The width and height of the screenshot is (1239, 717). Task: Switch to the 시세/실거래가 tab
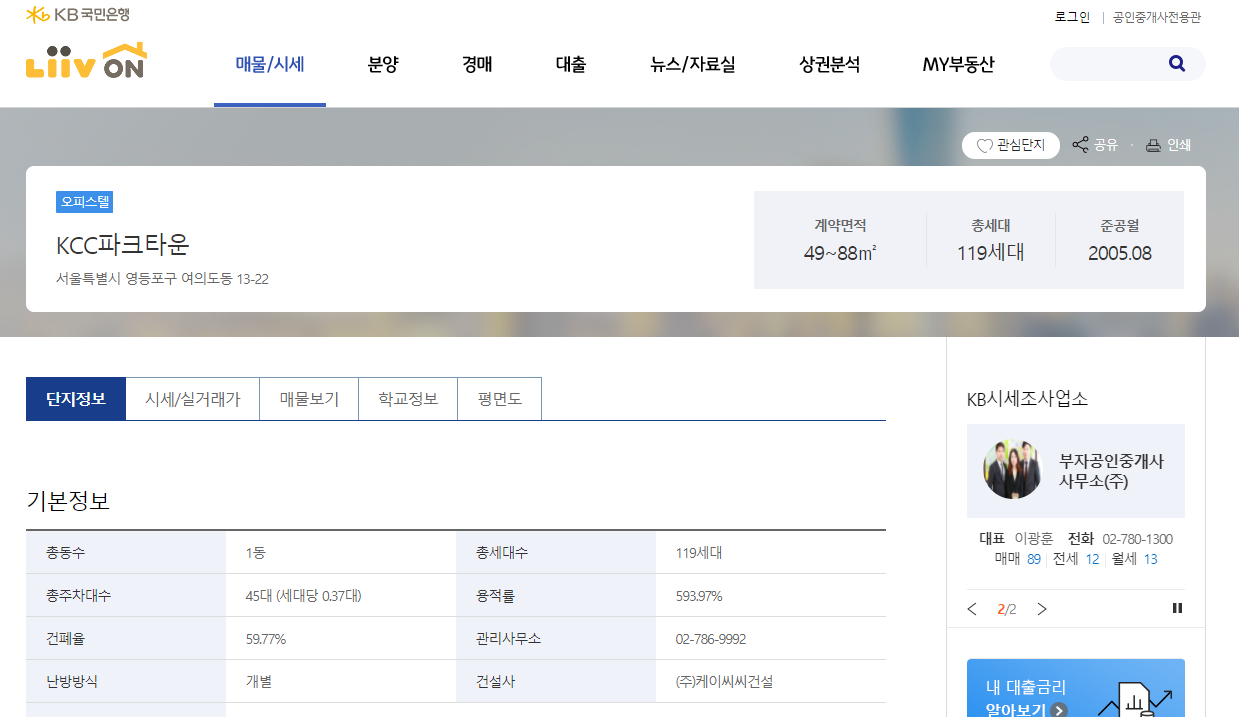193,399
